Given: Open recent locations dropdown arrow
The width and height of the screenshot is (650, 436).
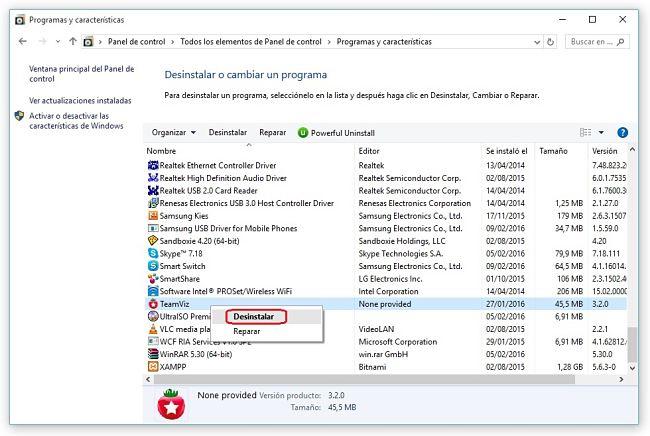Looking at the screenshot, I should pos(58,41).
